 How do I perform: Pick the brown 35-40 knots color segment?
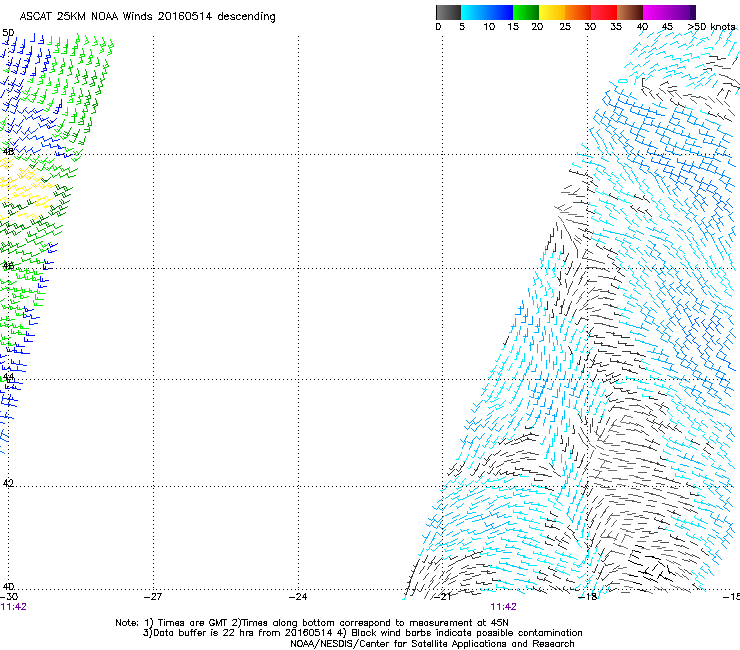tap(630, 12)
